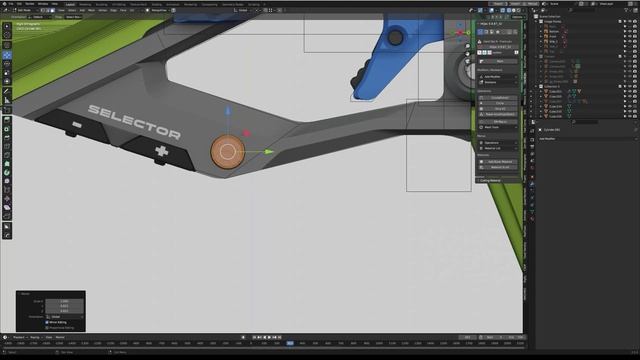Viewport: 640px width, 360px height.
Task: Select the Measure ruler tool
Action: click(7, 100)
